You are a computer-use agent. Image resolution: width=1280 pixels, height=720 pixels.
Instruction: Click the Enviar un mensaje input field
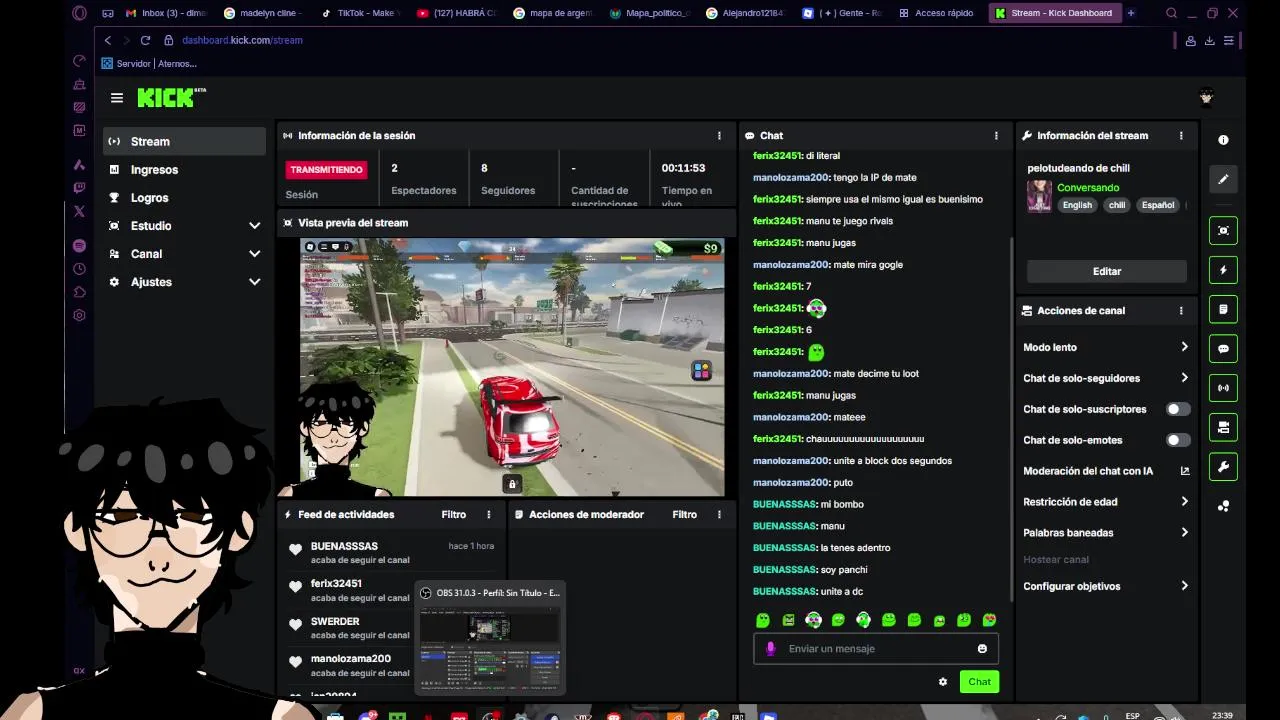(x=876, y=649)
